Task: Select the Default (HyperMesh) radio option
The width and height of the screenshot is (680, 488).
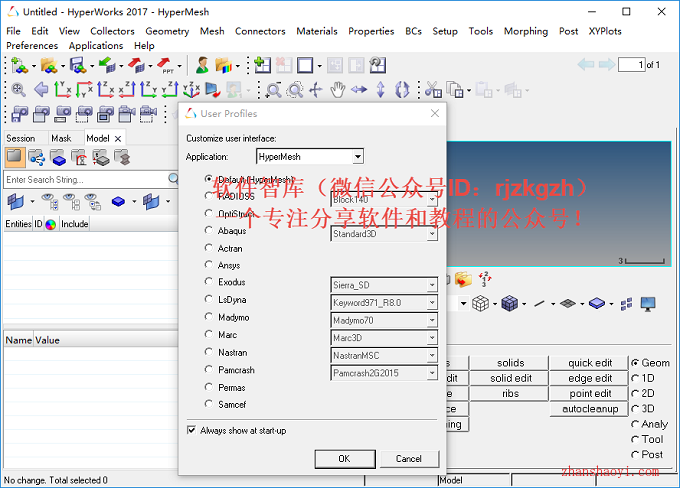Action: tap(209, 178)
